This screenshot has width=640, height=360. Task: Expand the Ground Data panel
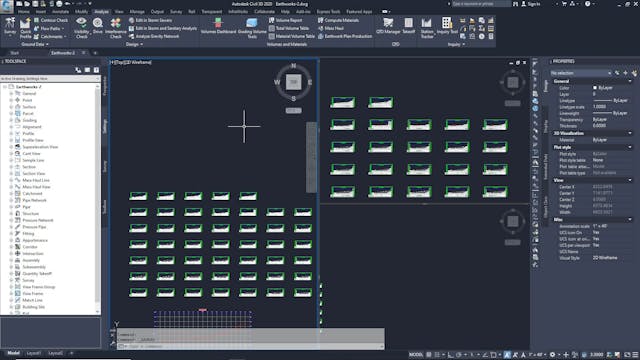click(x=35, y=44)
